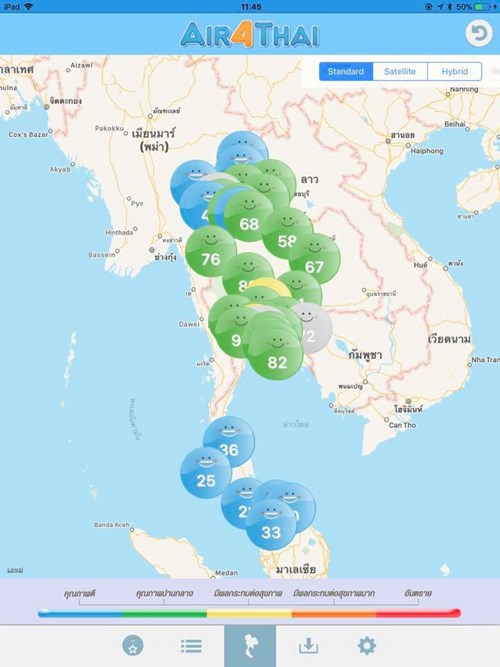Open the download icon tab
500x667 pixels.
309,646
